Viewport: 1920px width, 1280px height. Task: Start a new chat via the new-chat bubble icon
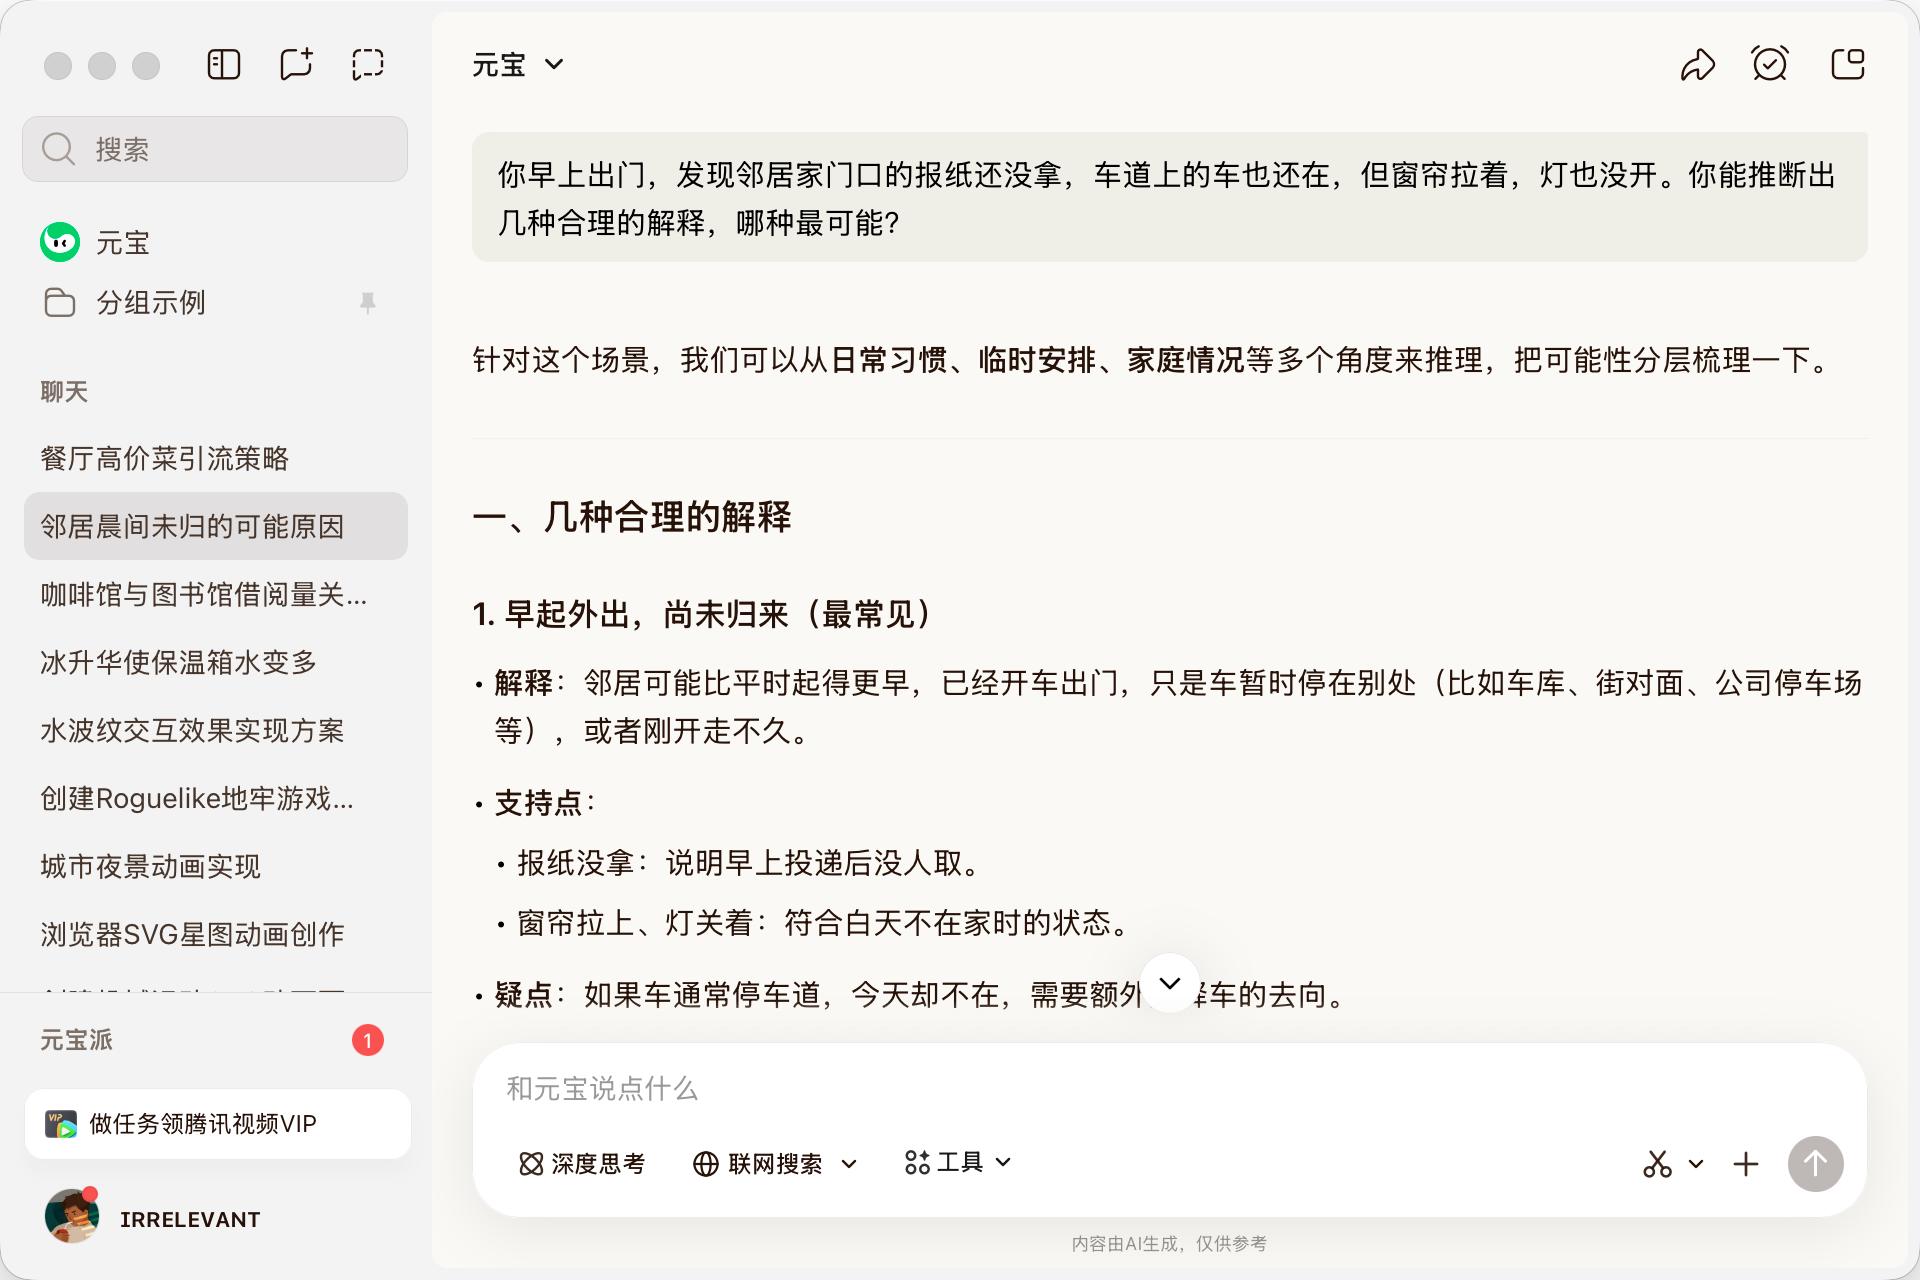click(x=295, y=64)
